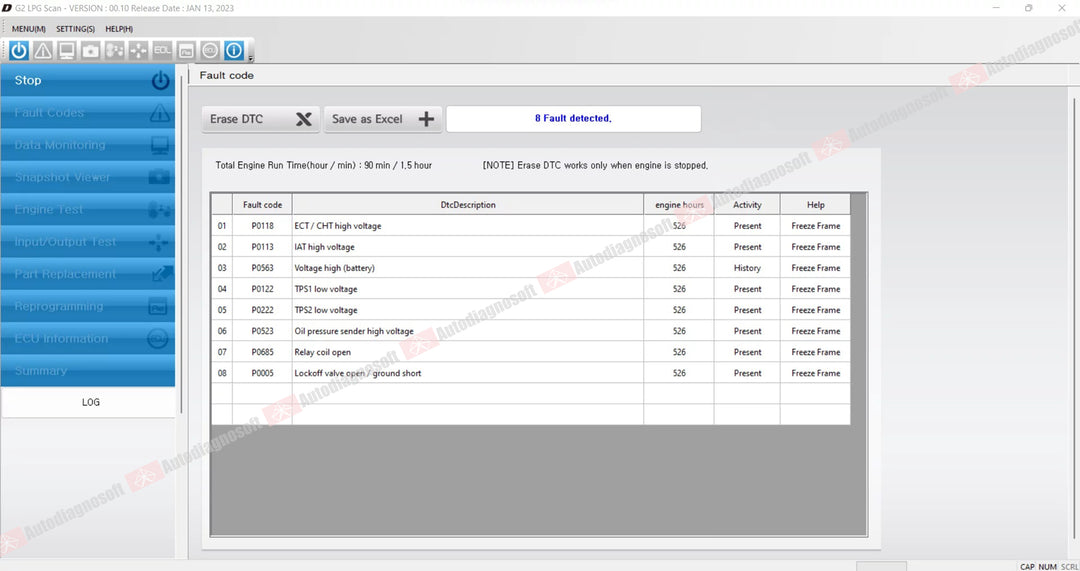Open Freeze Frame for P0563 row

(x=816, y=268)
